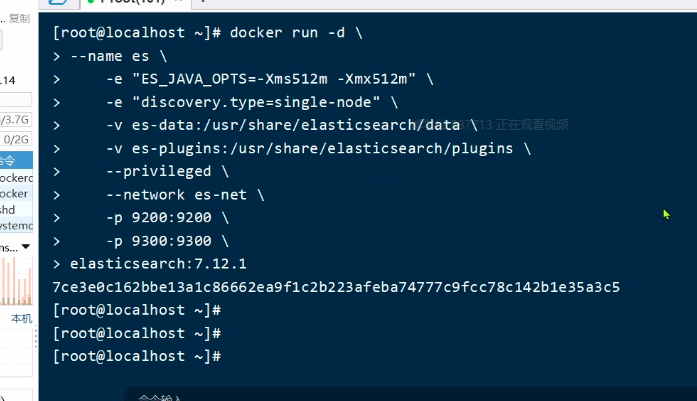The height and width of the screenshot is (401, 697).
Task: Focus the command input box at bottom
Action: pyautogui.click(x=400, y=396)
